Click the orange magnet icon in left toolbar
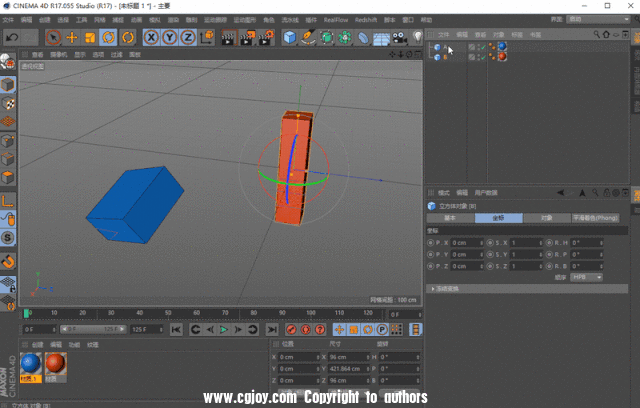Viewport: 640px width, 408px height. pos(8,261)
